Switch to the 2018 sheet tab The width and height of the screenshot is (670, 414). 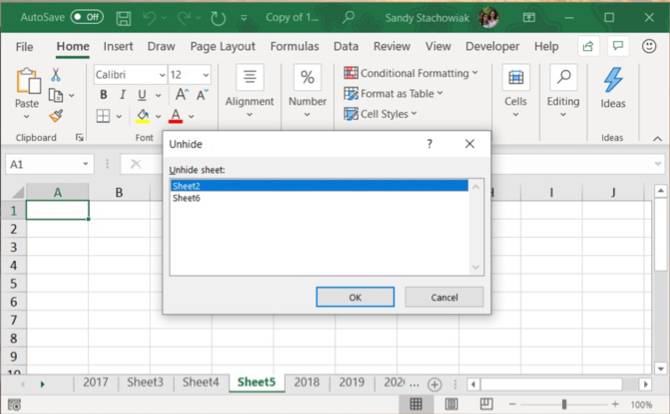click(307, 382)
